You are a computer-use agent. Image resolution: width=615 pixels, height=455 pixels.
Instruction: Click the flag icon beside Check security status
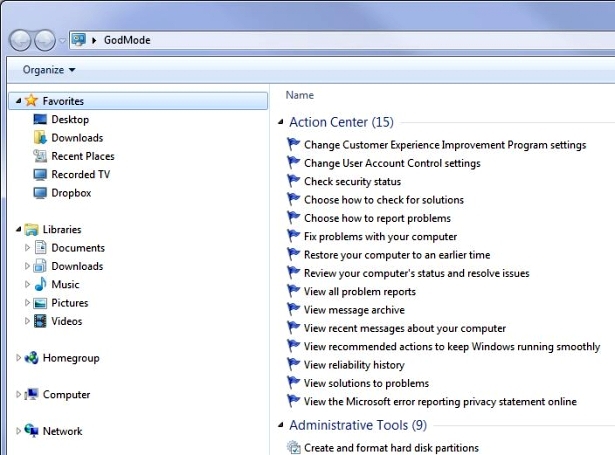click(294, 182)
